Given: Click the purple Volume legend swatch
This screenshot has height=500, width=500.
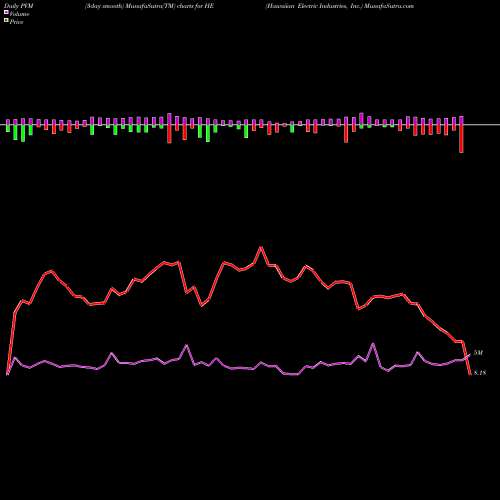Looking at the screenshot, I should (x=6, y=13).
